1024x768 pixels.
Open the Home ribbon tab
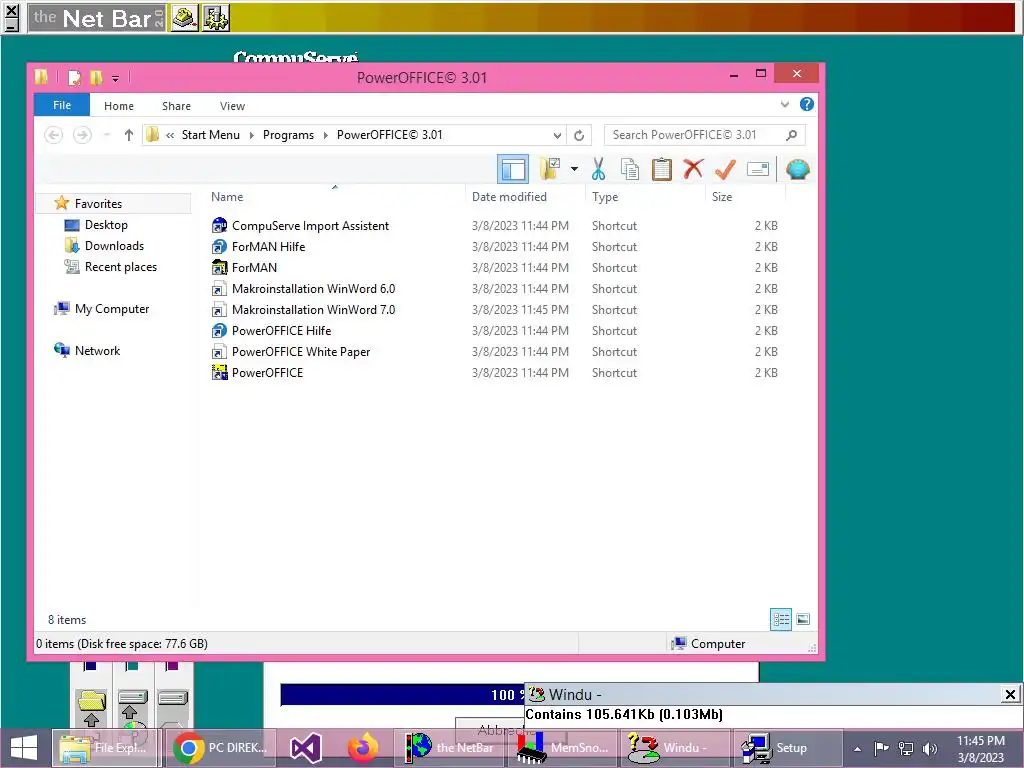pyautogui.click(x=119, y=106)
